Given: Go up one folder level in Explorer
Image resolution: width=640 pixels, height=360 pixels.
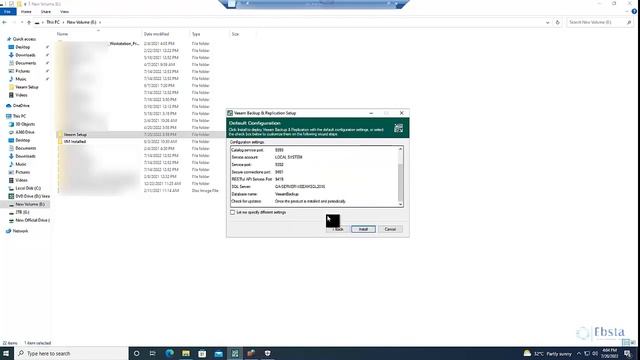Looking at the screenshot, I should pyautogui.click(x=29, y=22).
